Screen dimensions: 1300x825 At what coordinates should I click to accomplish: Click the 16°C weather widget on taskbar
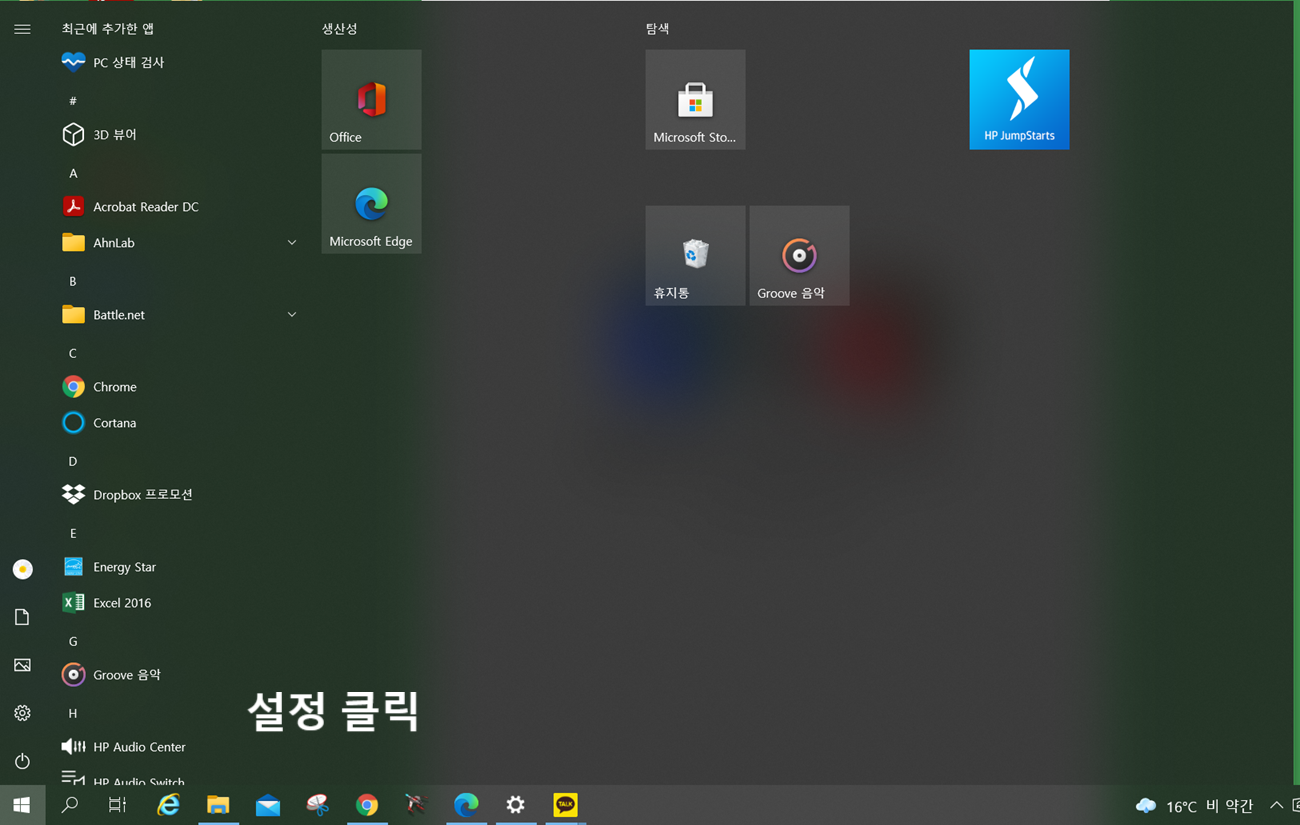click(1194, 806)
